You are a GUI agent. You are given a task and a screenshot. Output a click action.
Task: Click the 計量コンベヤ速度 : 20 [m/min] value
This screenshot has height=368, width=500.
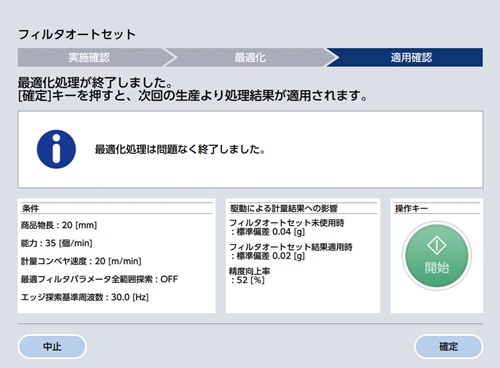coord(81,261)
